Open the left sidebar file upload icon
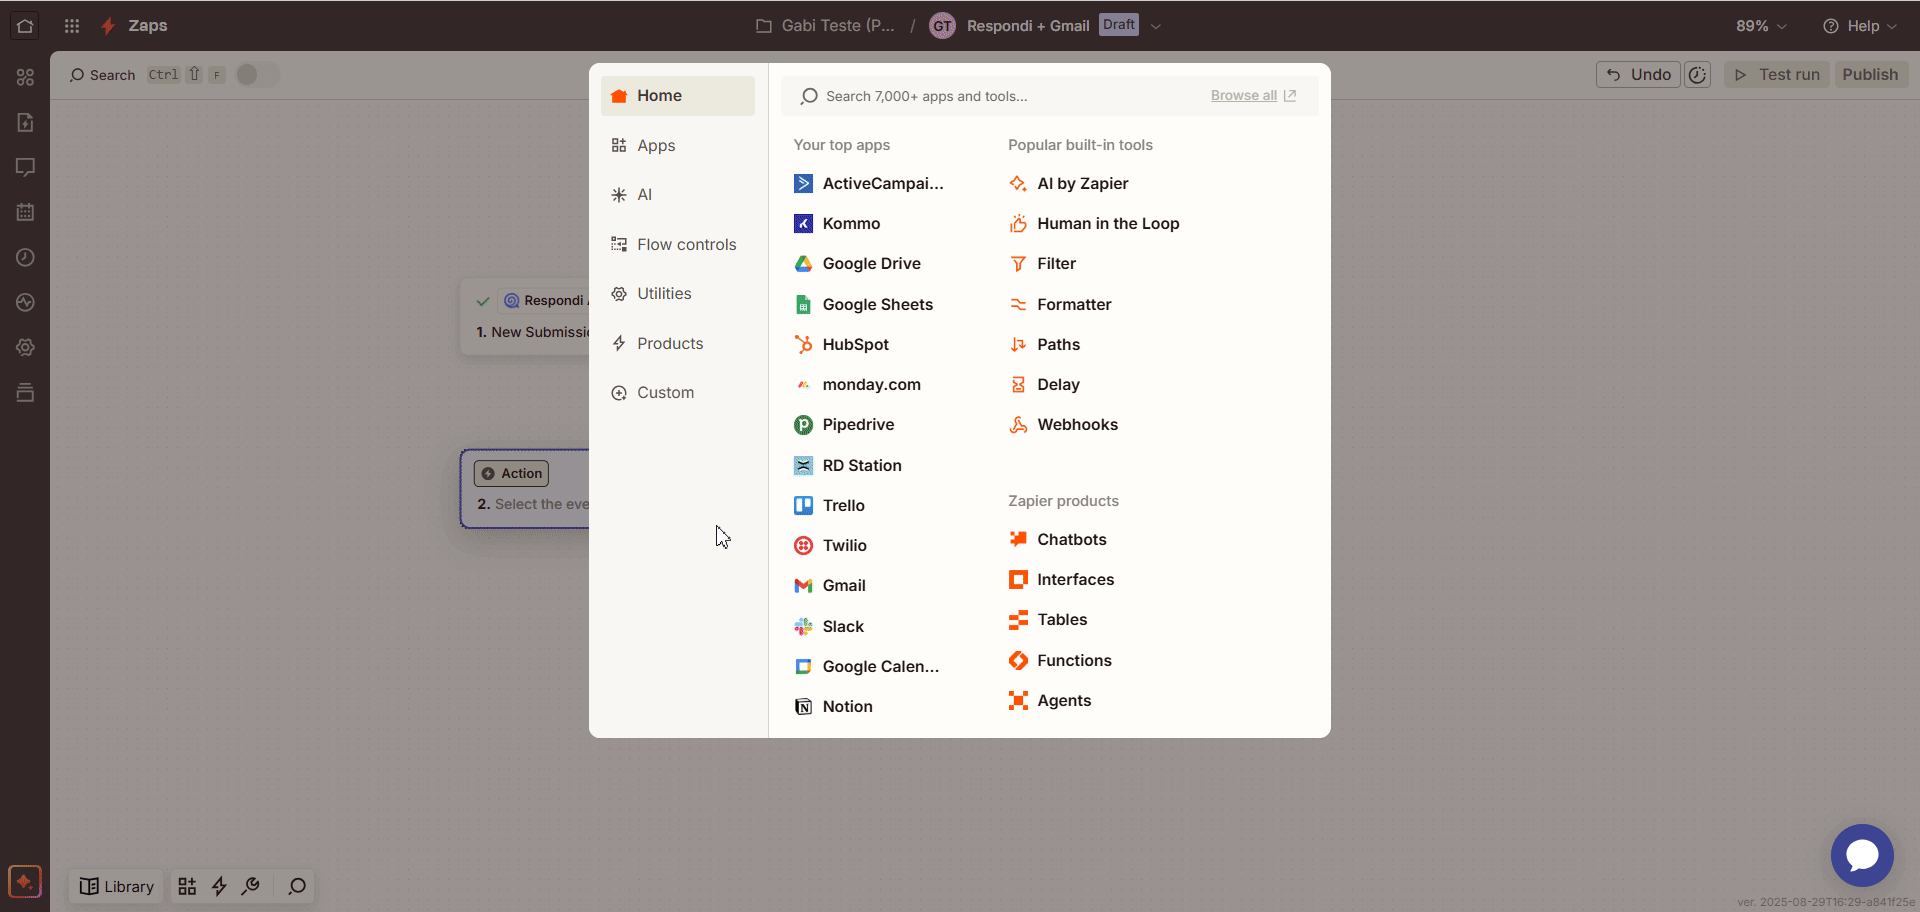The image size is (1920, 912). point(25,122)
